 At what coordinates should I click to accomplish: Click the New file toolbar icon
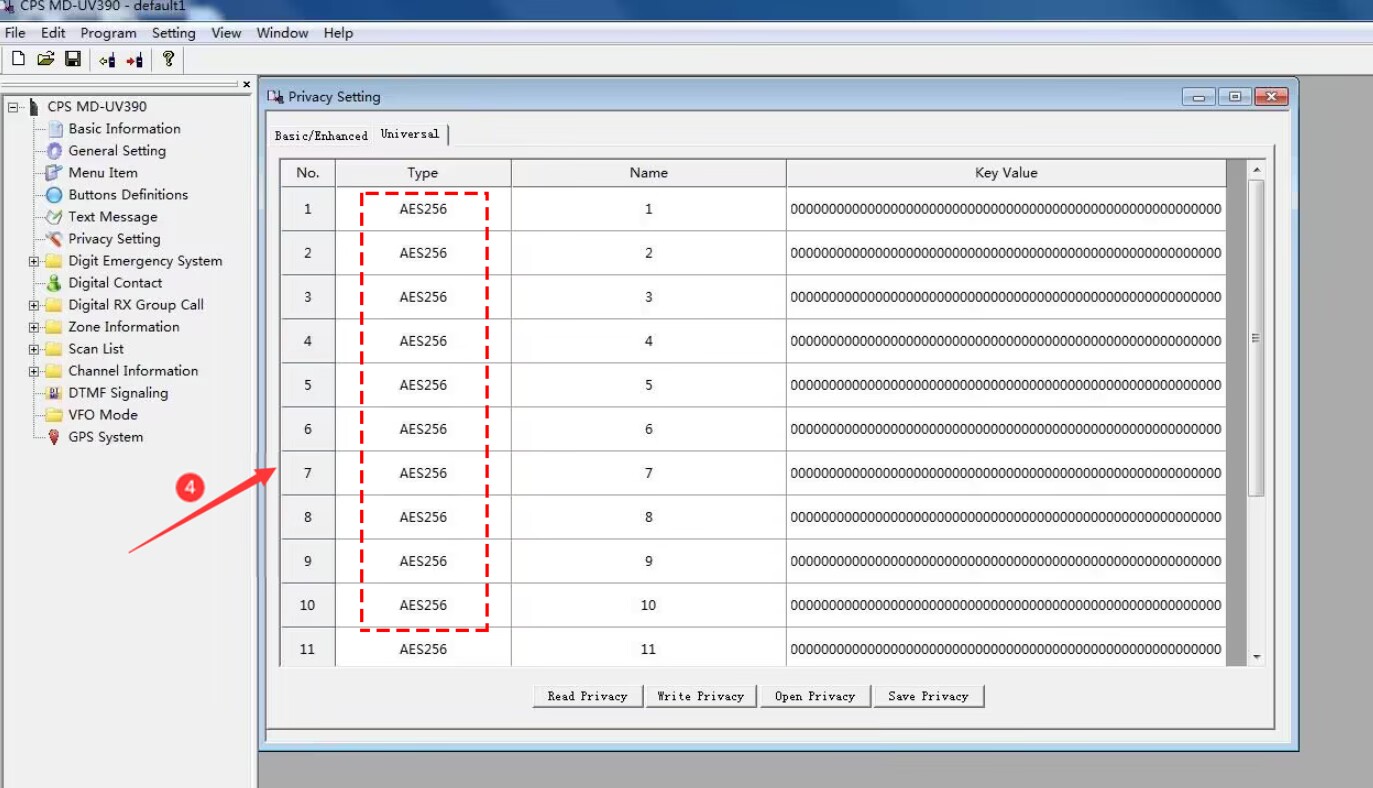[x=18, y=60]
